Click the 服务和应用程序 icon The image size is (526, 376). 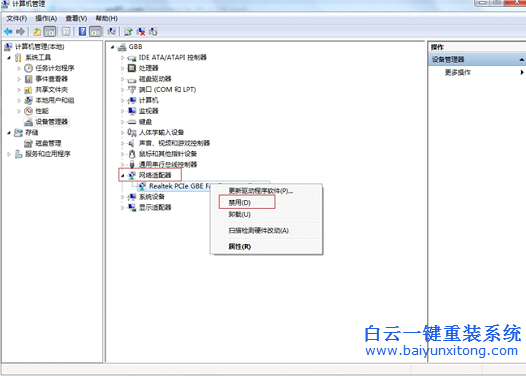(x=19, y=154)
